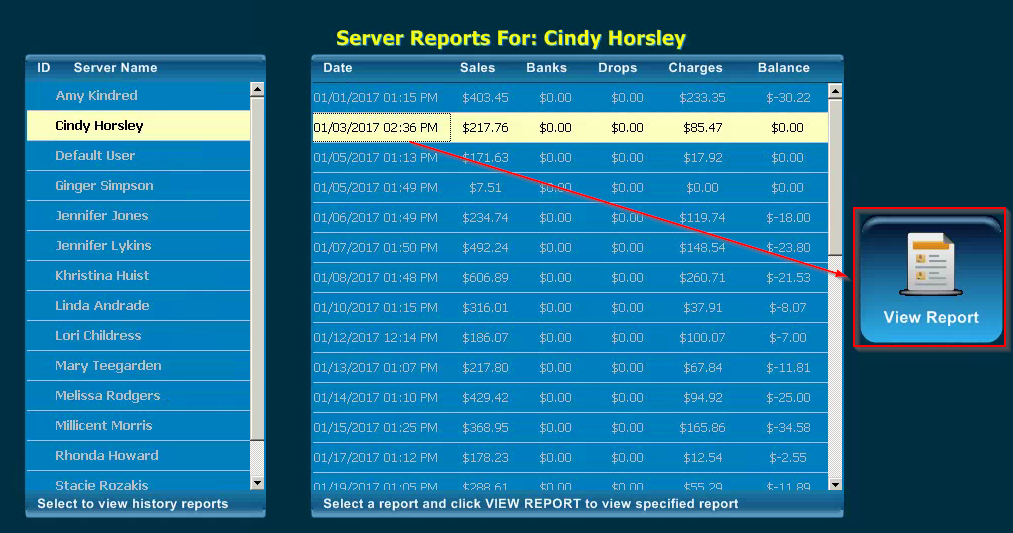
Task: Click the Sales column header
Action: (x=477, y=68)
